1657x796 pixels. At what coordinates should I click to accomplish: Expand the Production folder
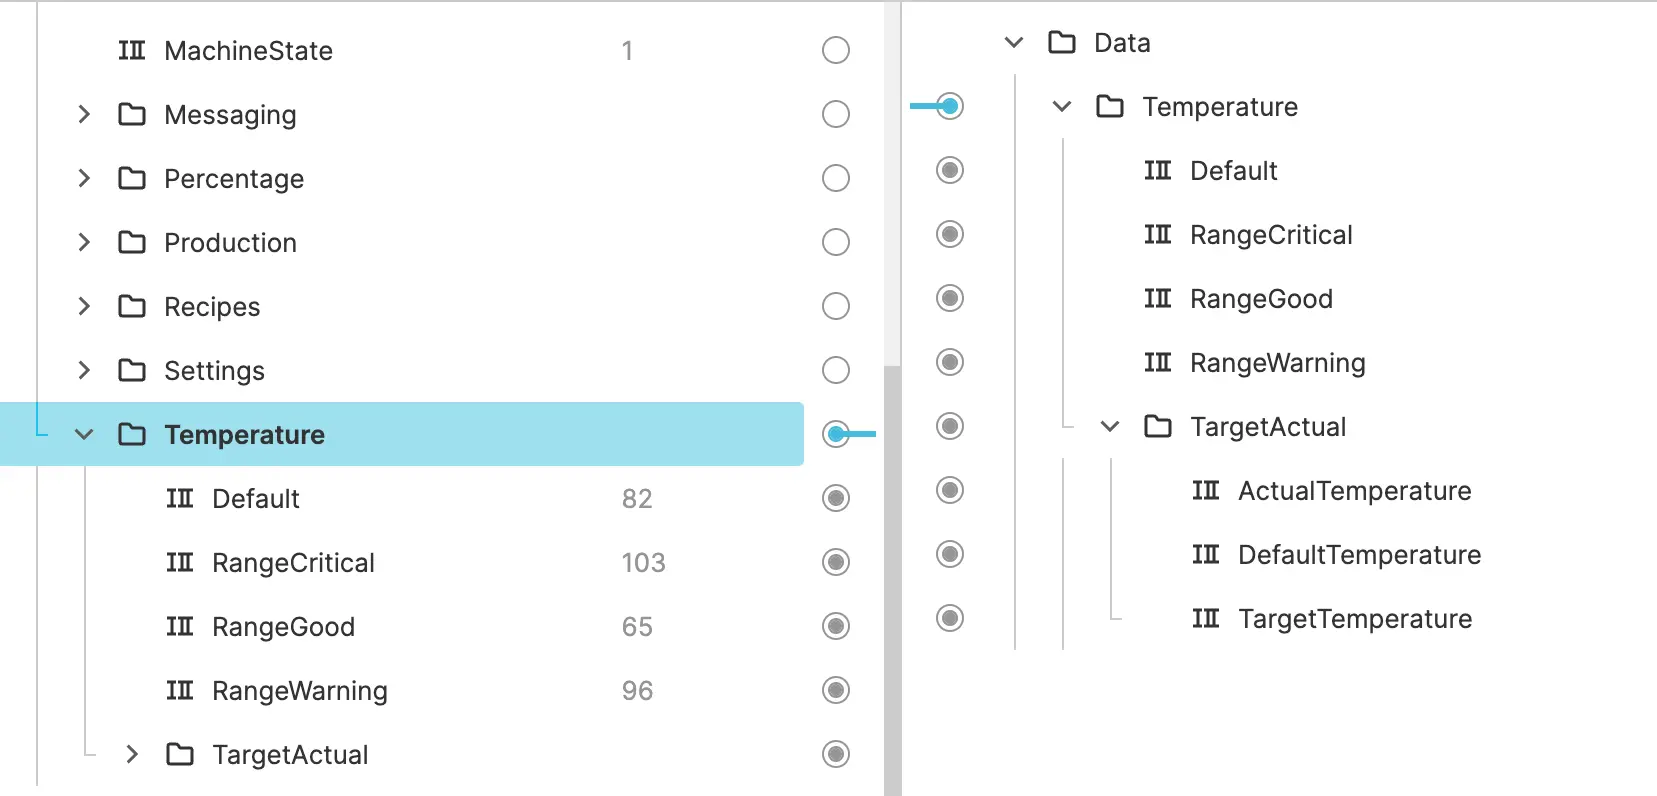(84, 243)
